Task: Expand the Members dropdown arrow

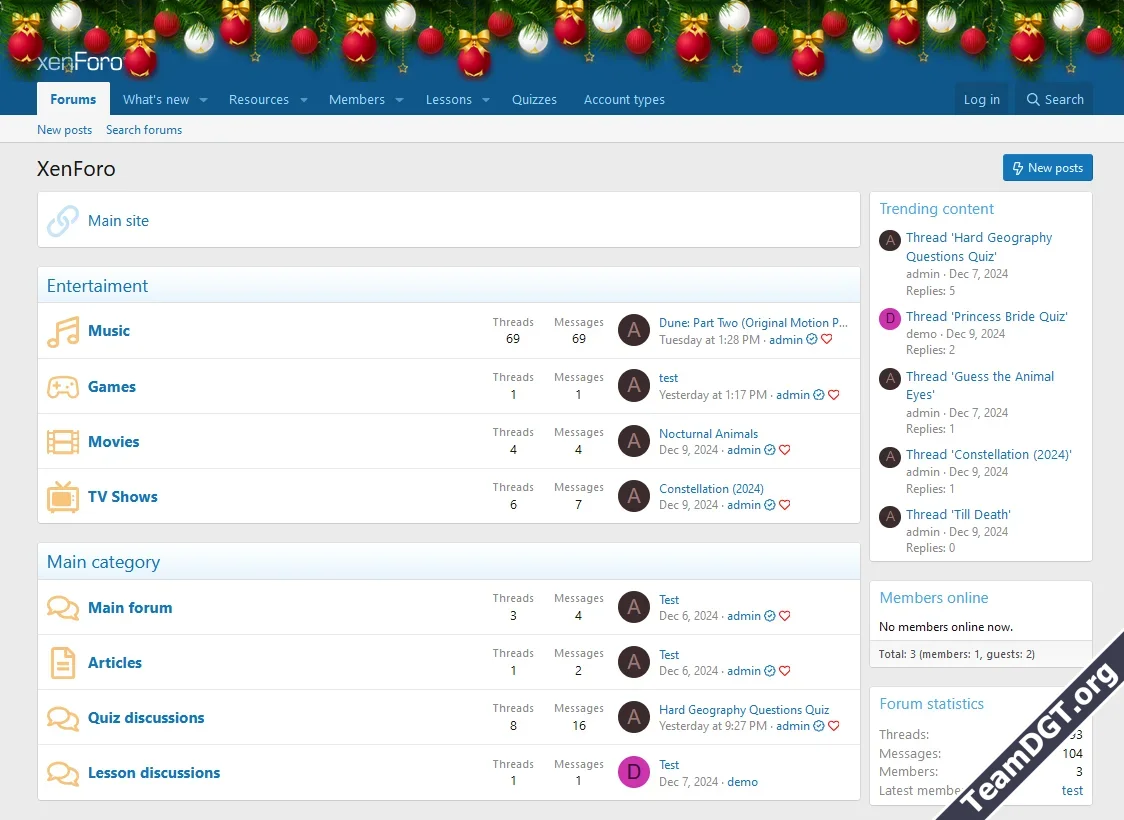Action: (x=399, y=100)
